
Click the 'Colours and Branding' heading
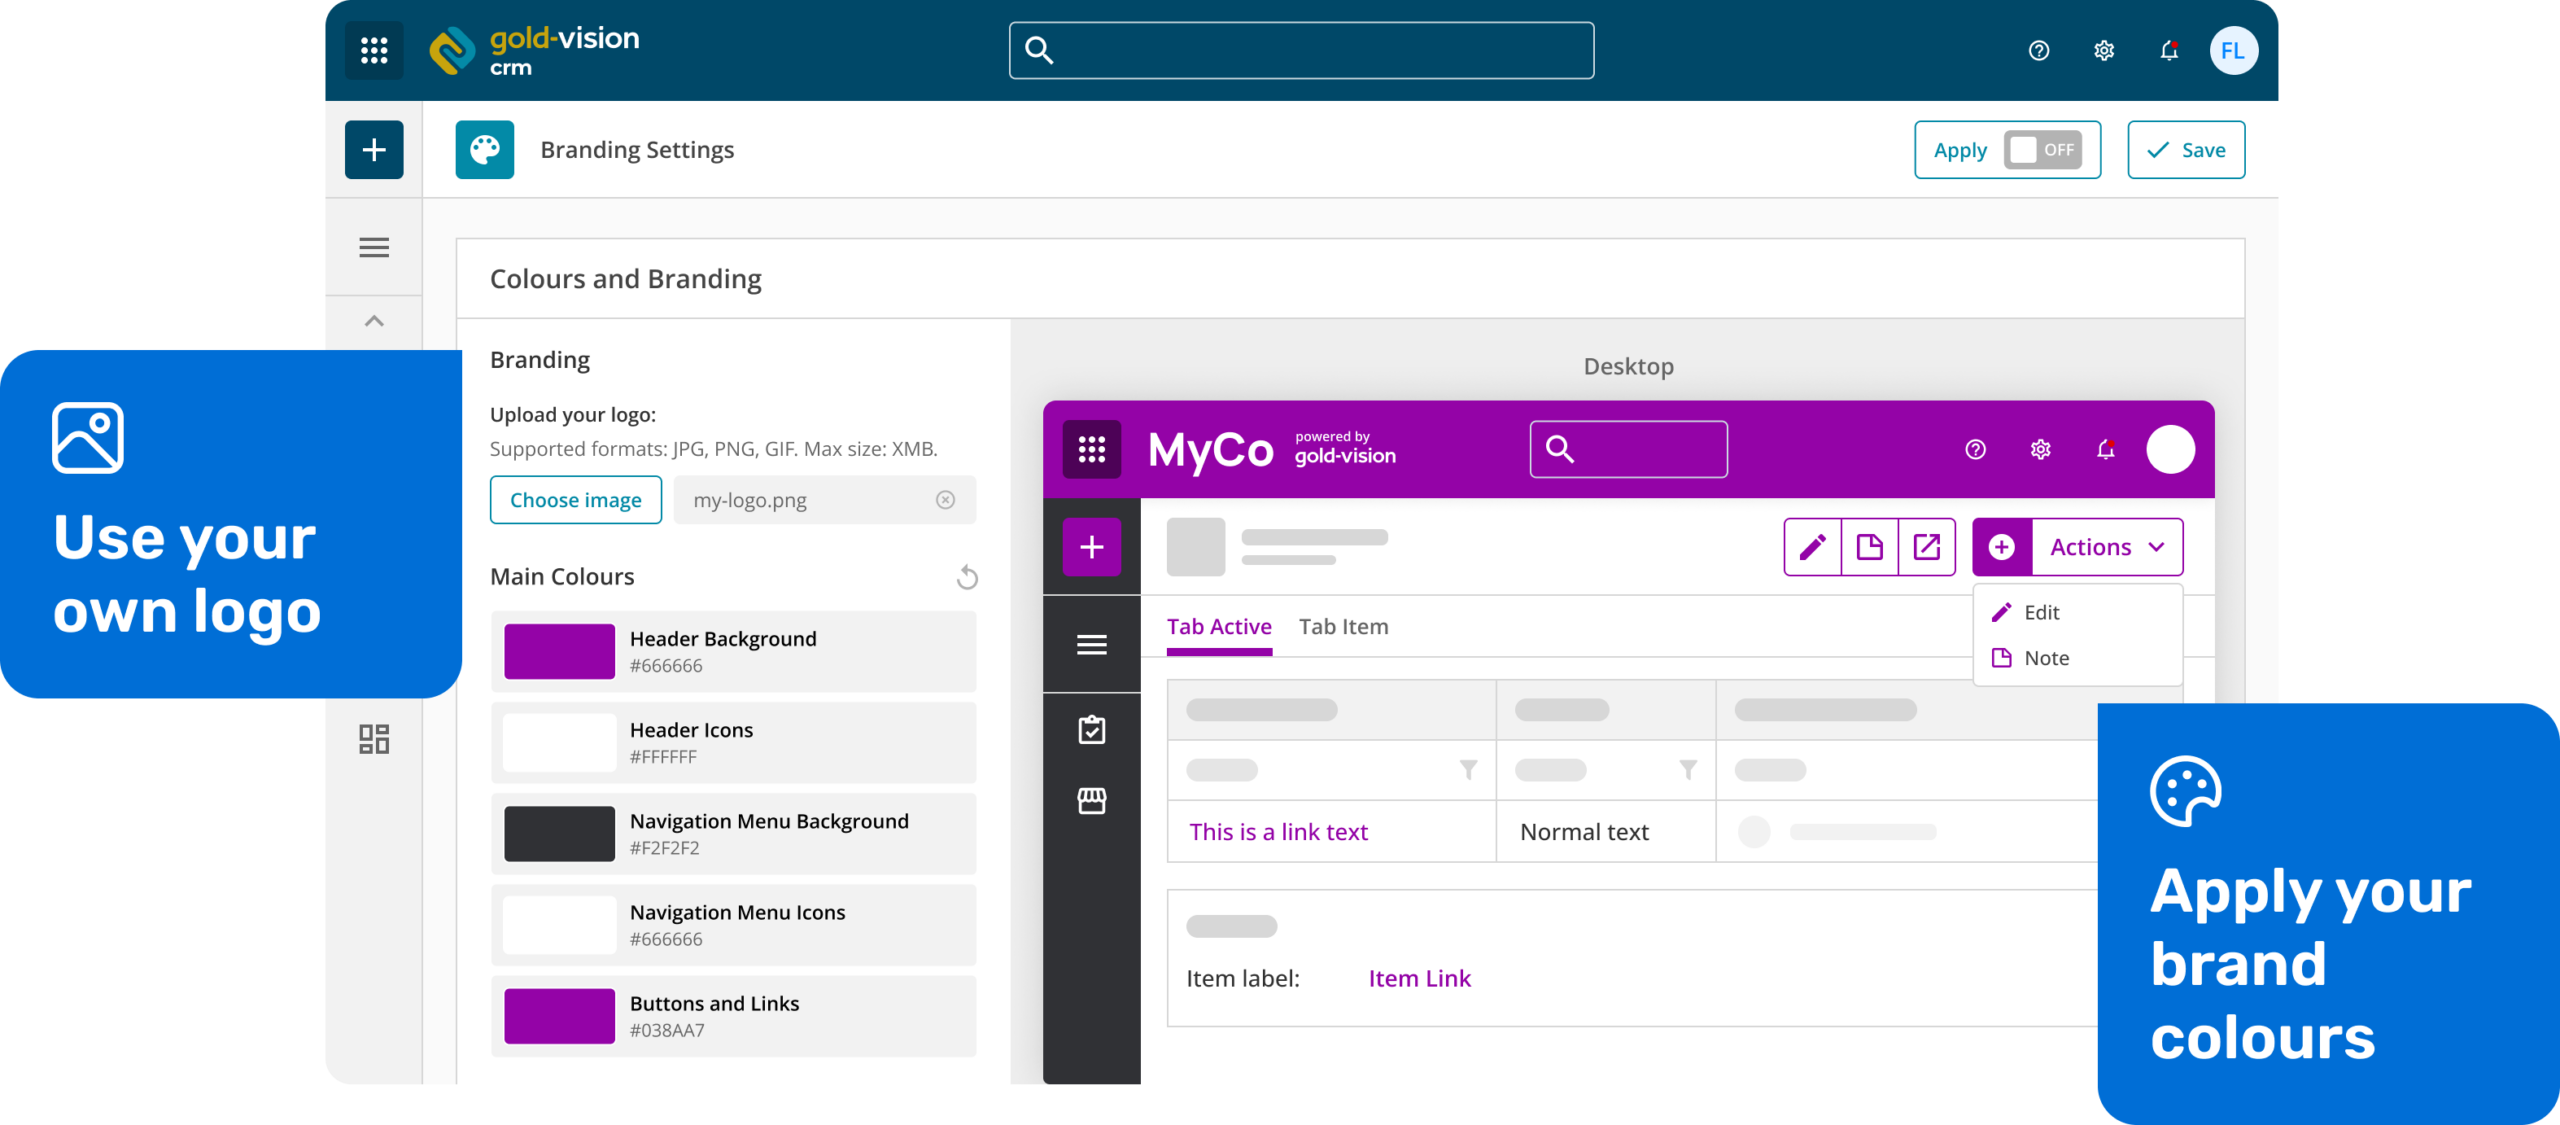click(626, 279)
